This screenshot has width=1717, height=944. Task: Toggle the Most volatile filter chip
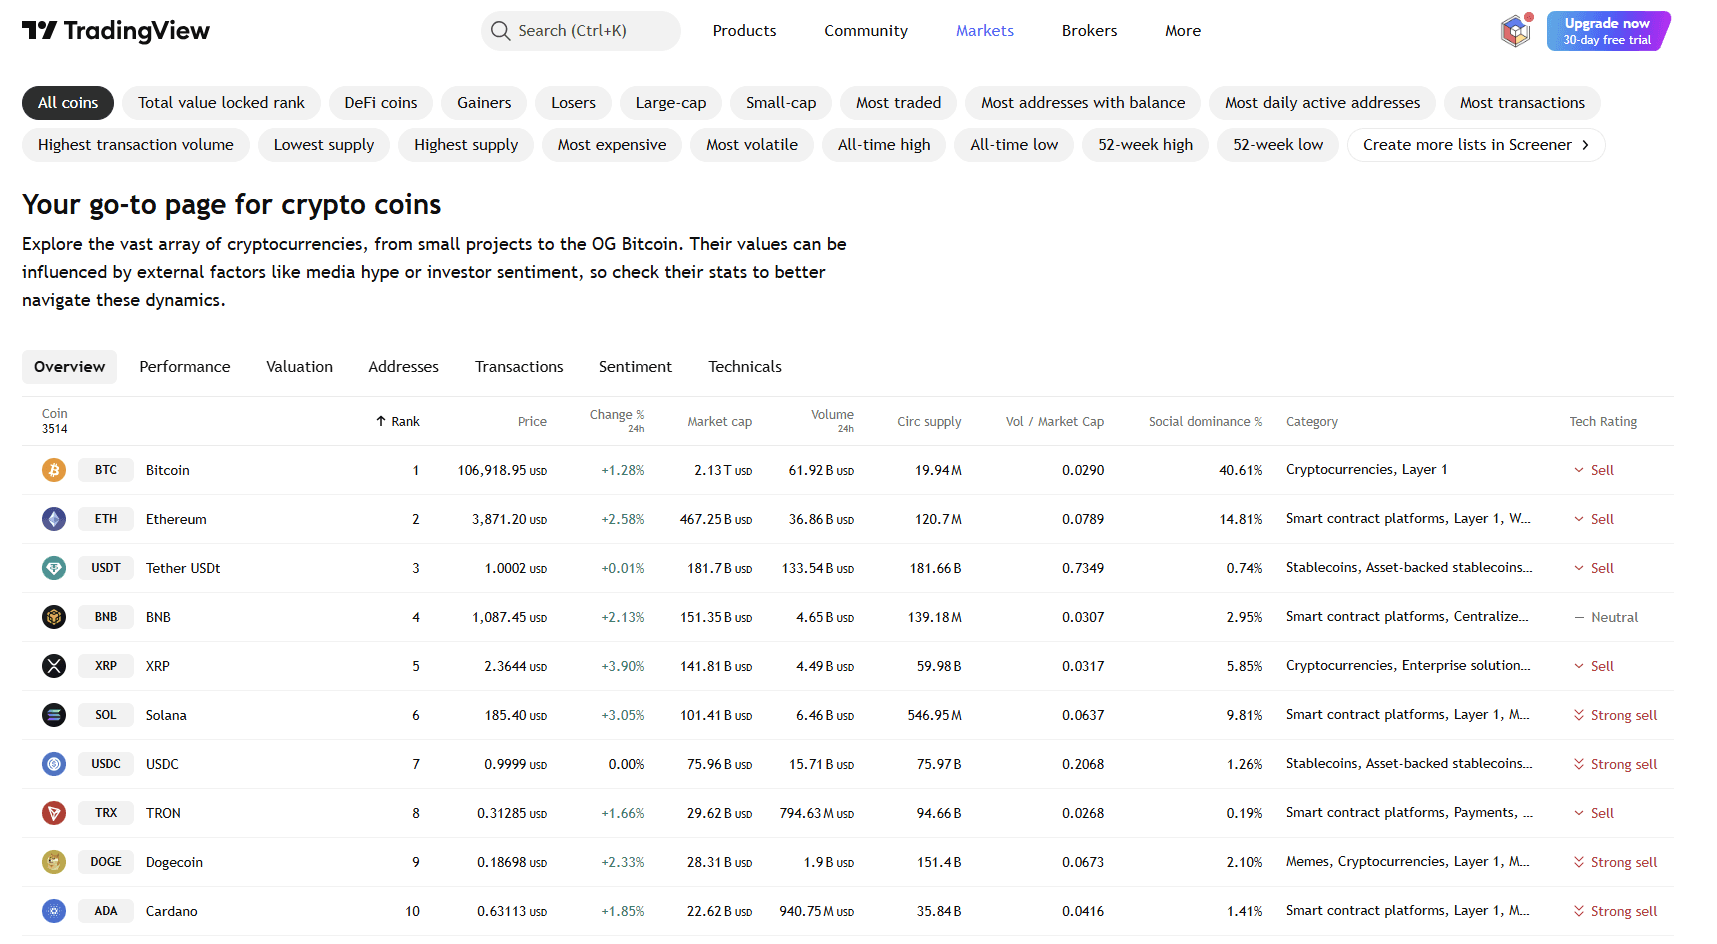click(x=751, y=145)
